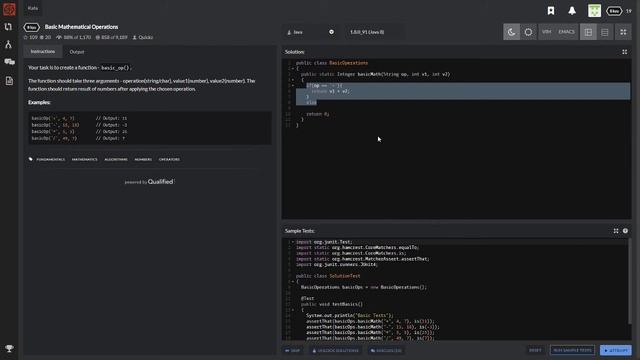Image resolution: width=640 pixels, height=360 pixels.
Task: Click the SolutionTest class name in tests
Action: coord(344,276)
